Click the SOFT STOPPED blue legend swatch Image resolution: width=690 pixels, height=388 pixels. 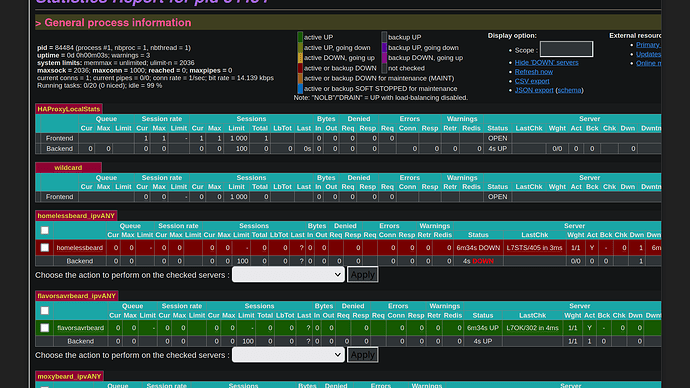click(x=300, y=88)
